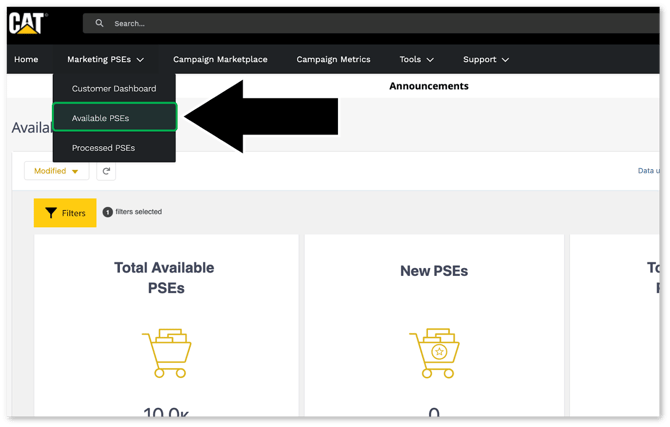Click the CAT logo
The height and width of the screenshot is (427, 670).
pos(28,22)
